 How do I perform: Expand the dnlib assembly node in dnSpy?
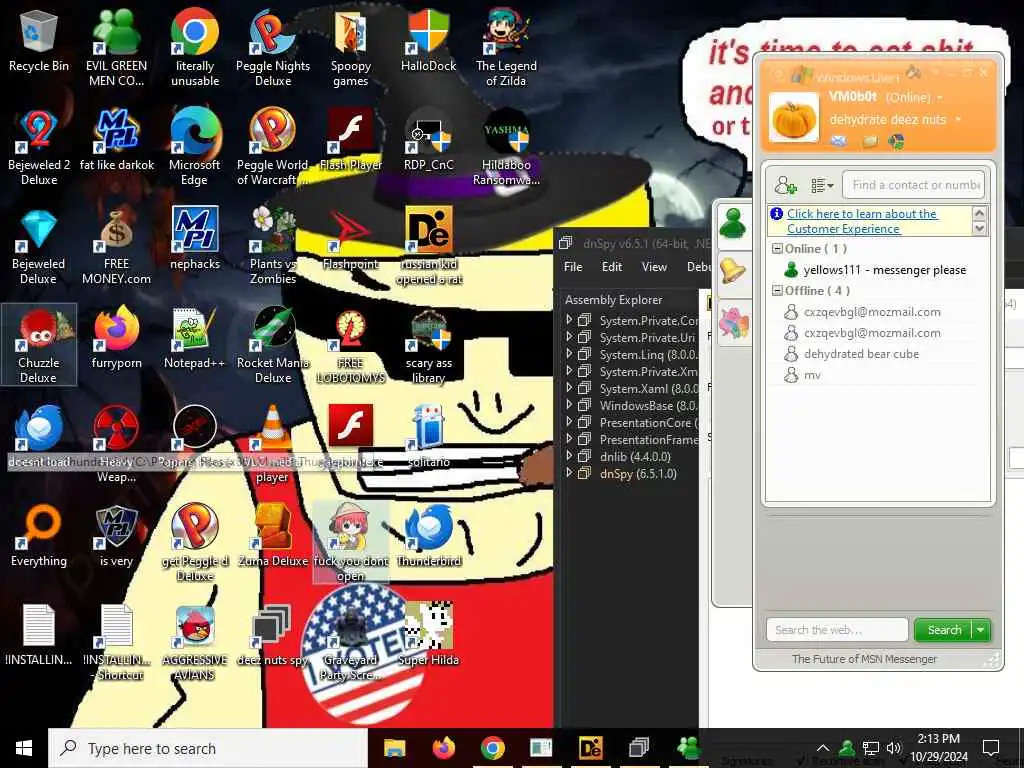[x=569, y=456]
